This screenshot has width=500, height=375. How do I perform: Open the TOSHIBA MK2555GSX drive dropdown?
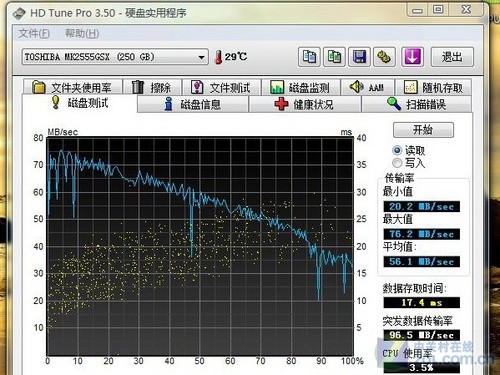tap(115, 57)
